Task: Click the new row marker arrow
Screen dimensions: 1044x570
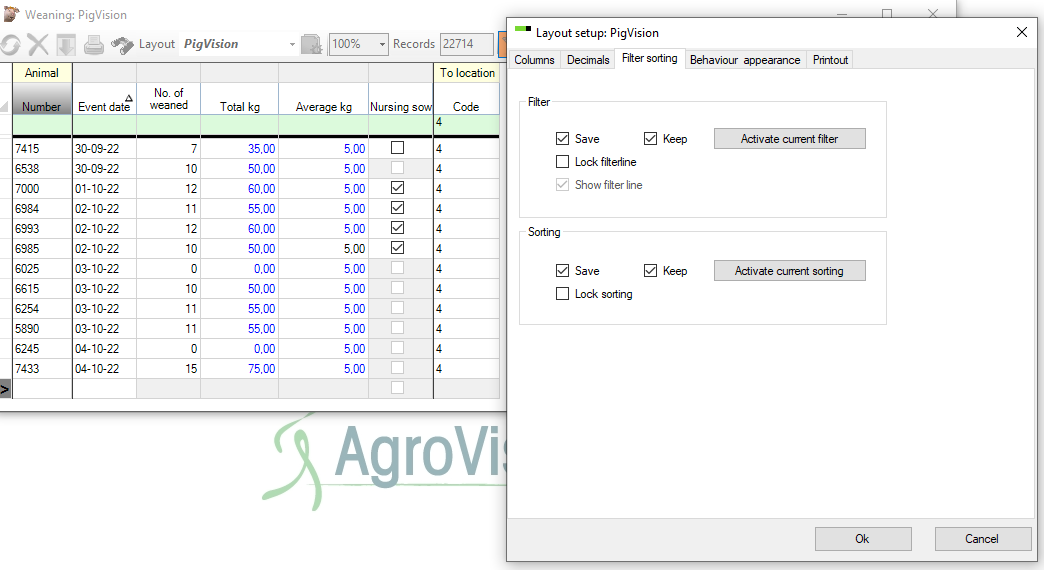Action: point(5,389)
